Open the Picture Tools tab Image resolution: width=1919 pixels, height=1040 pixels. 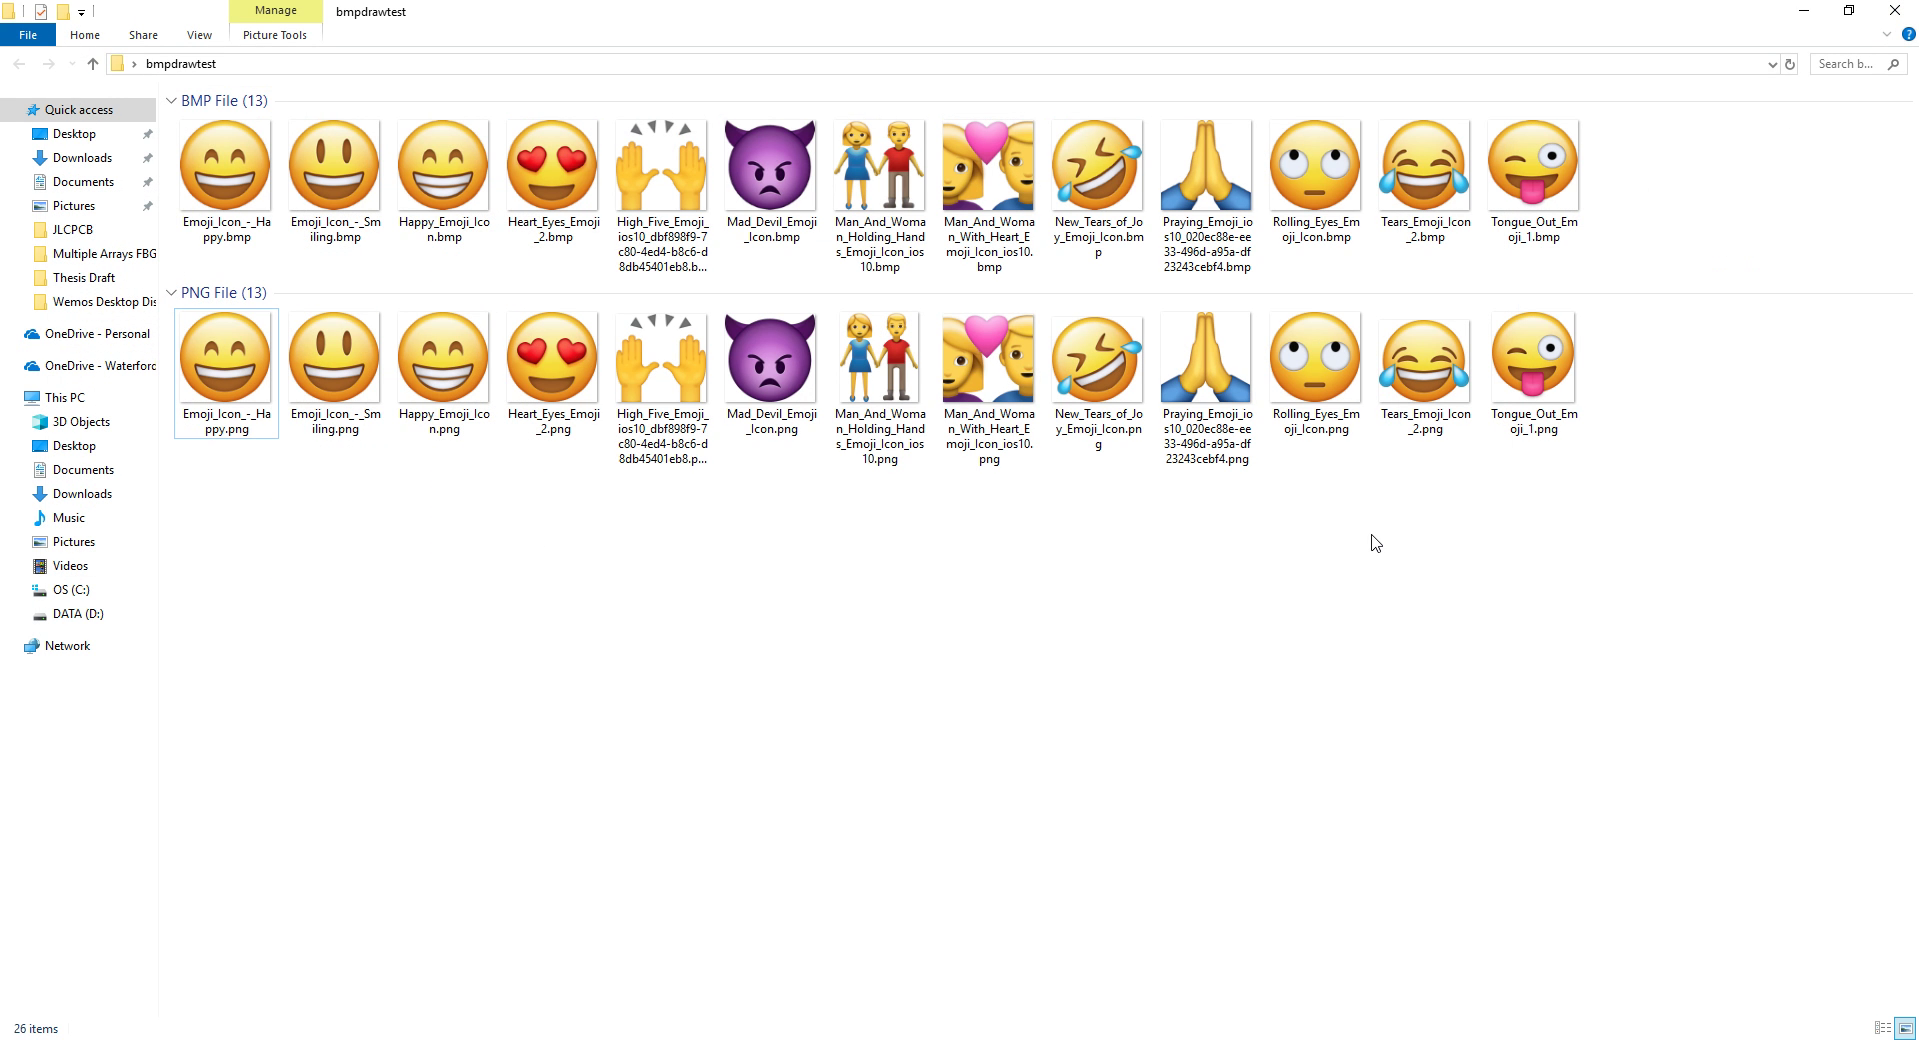coord(275,35)
